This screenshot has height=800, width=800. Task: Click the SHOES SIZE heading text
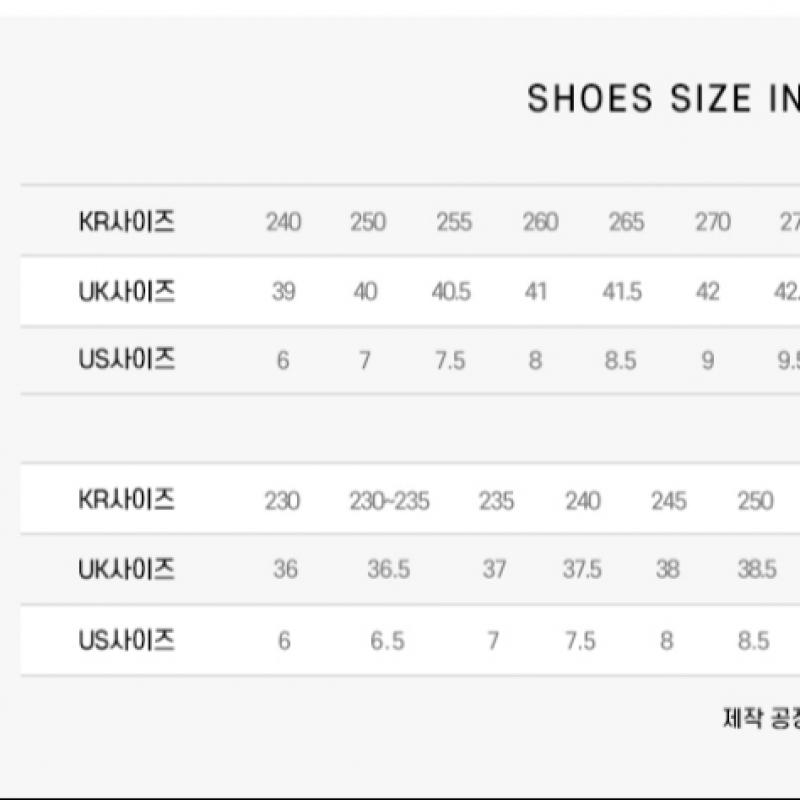pyautogui.click(x=662, y=99)
